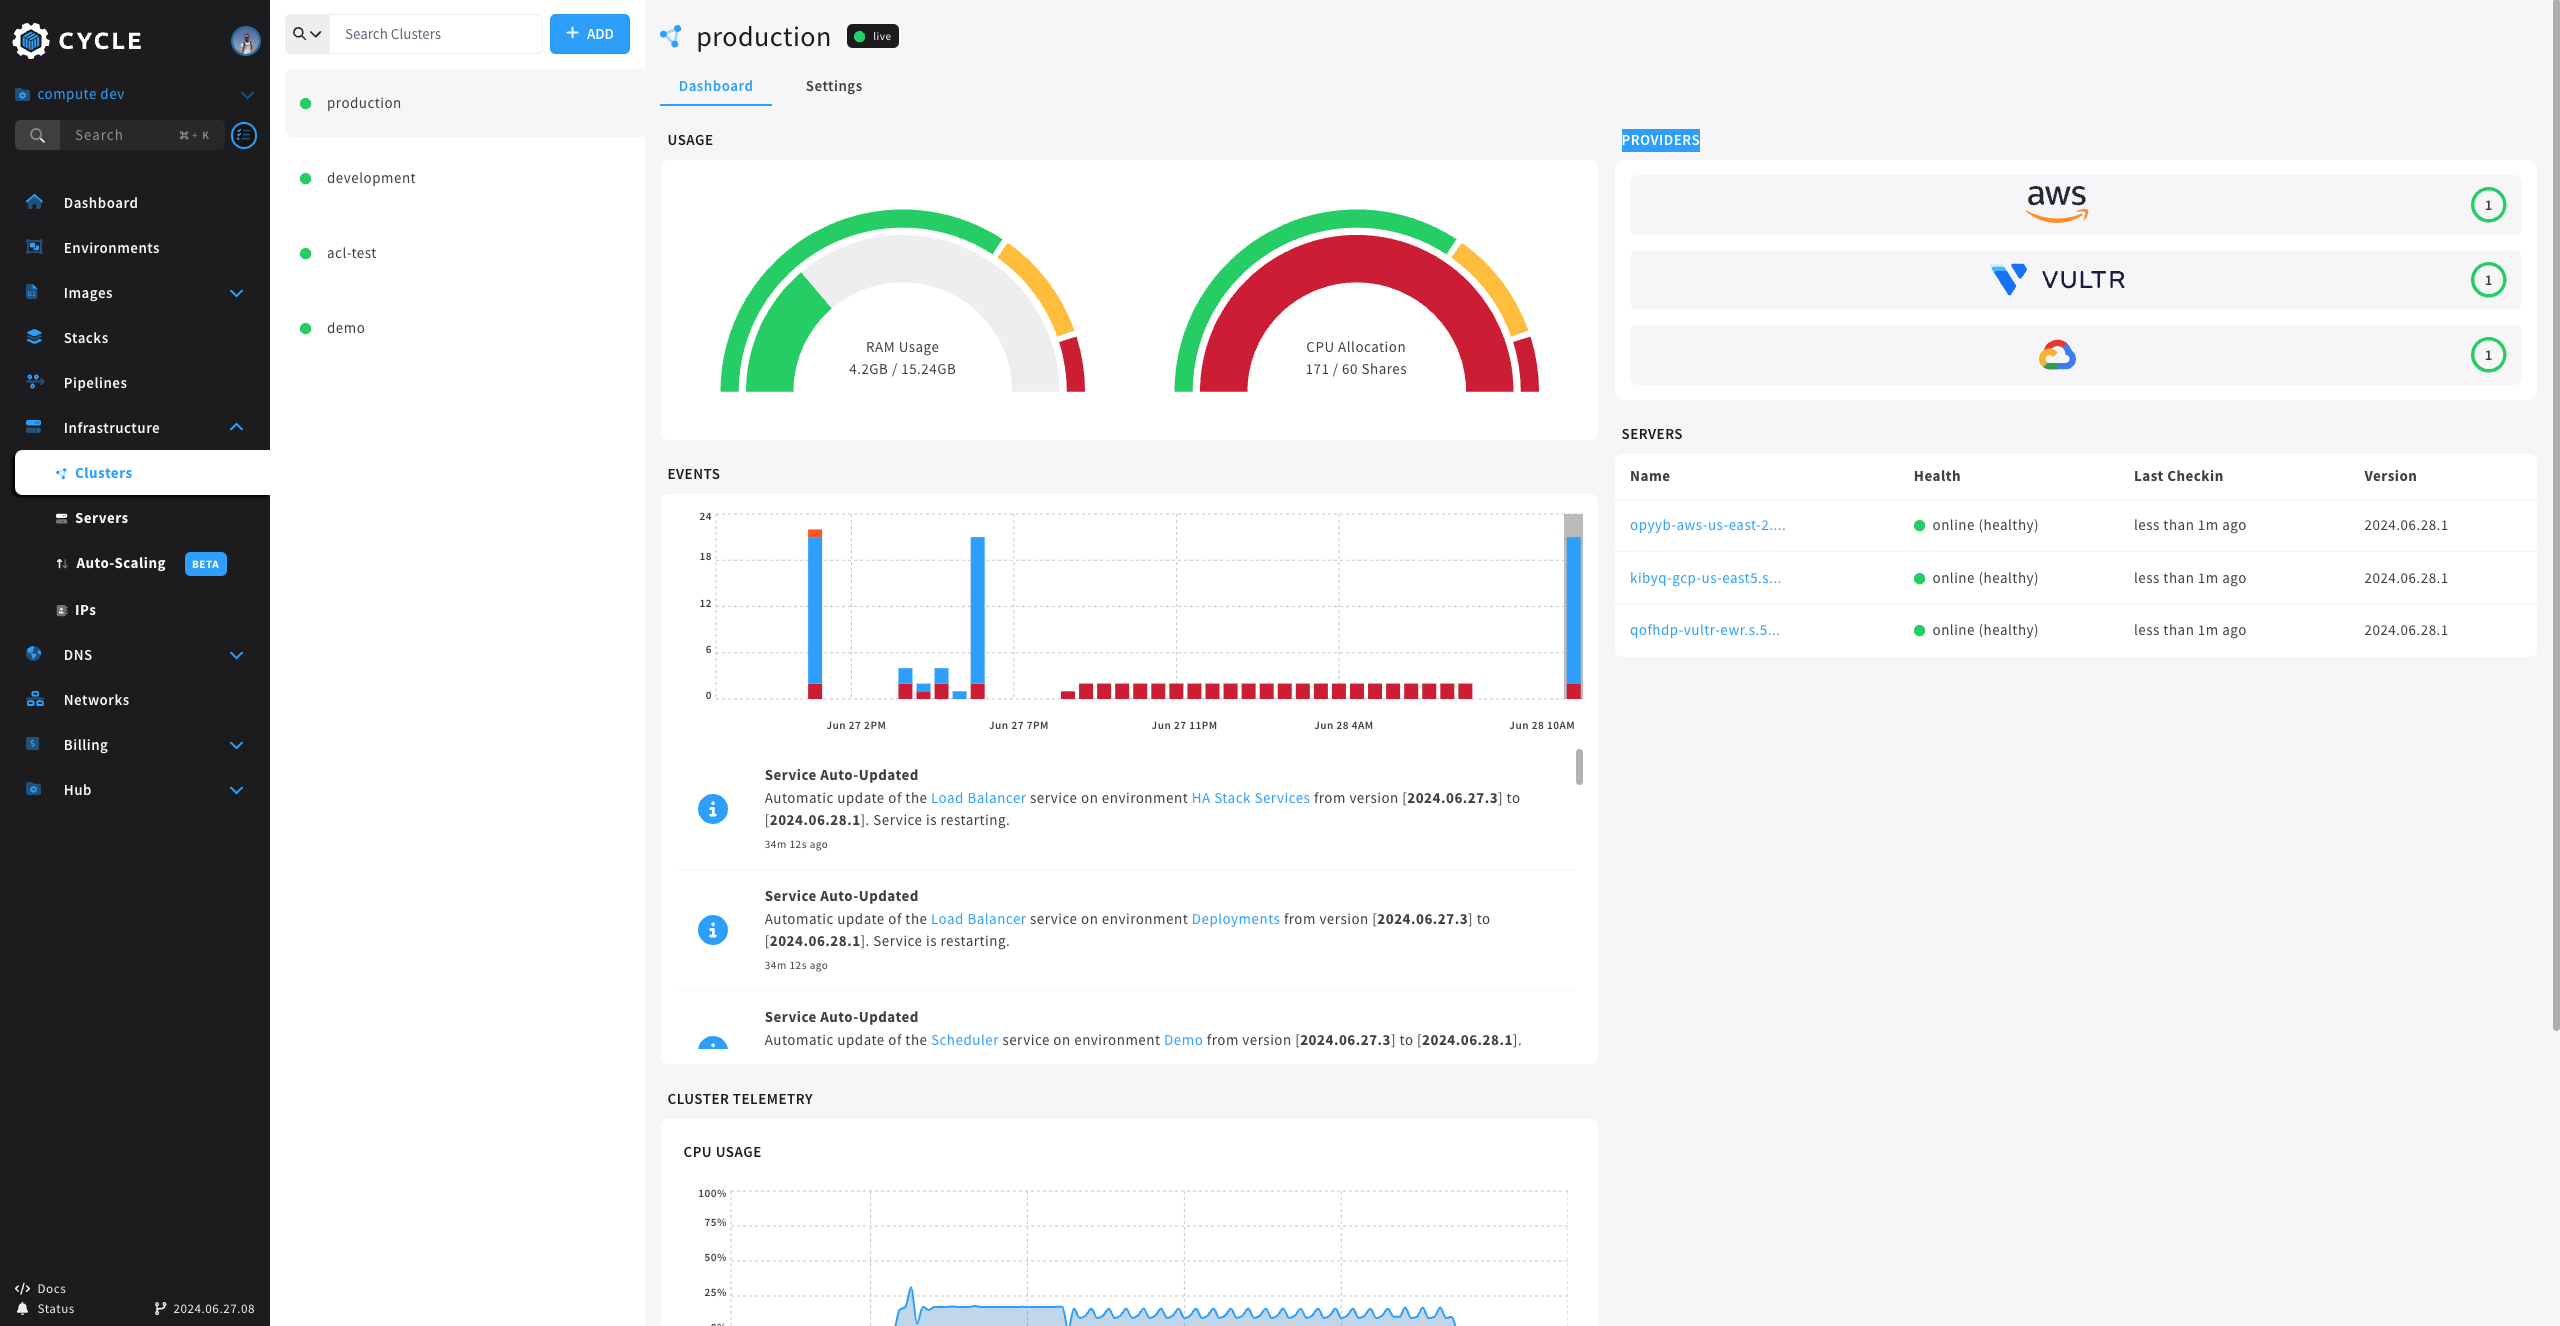The image size is (2560, 1326).
Task: Select the development cluster
Action: [x=464, y=178]
